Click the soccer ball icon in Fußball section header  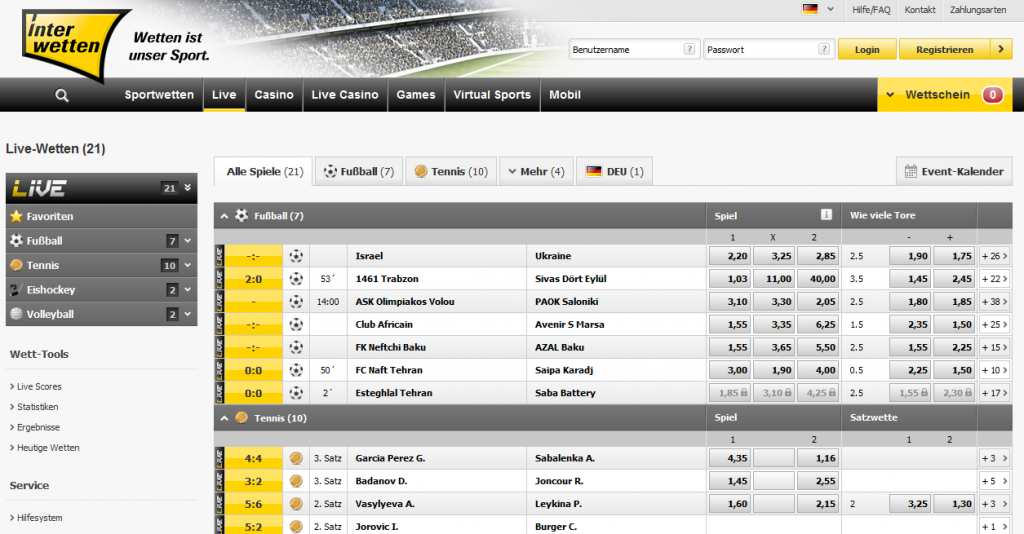pyautogui.click(x=242, y=215)
